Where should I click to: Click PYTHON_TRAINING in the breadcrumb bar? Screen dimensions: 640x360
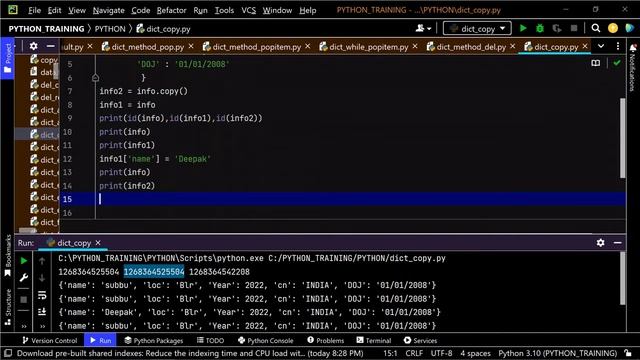click(46, 29)
